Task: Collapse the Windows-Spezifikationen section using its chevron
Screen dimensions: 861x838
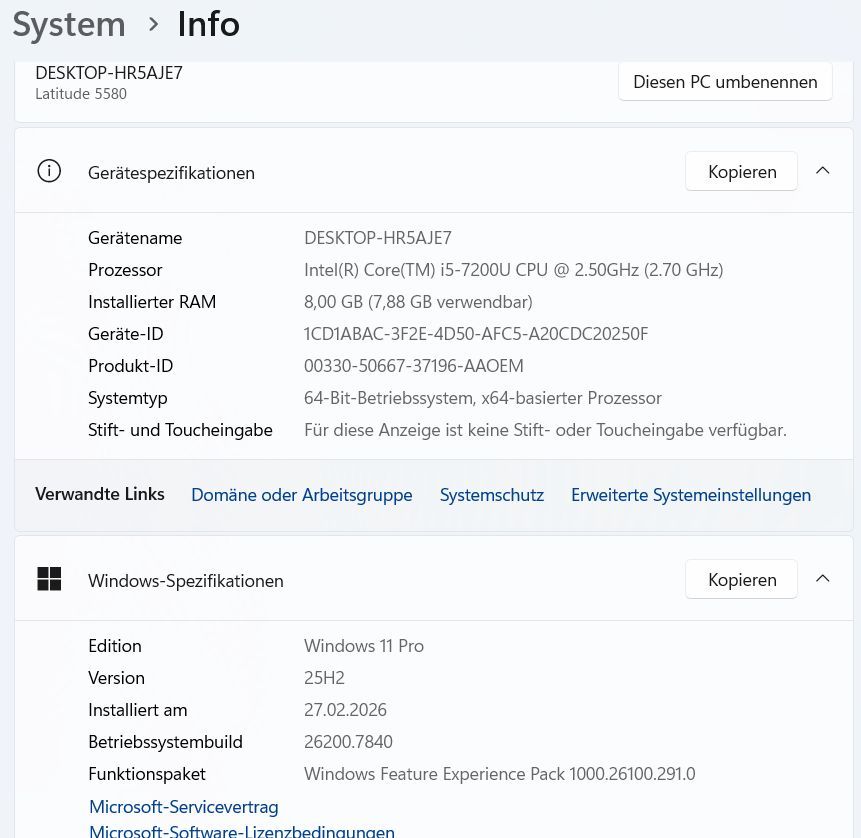Action: pos(823,579)
